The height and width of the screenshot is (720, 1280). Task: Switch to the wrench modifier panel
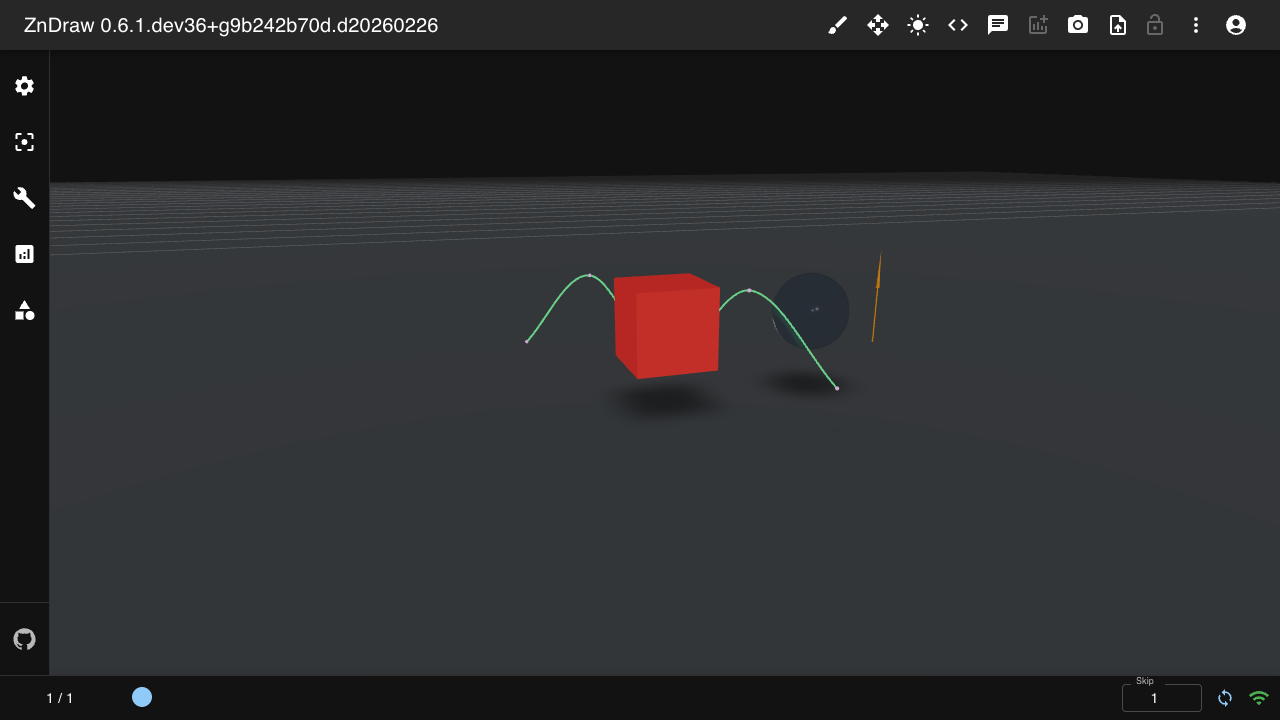pos(24,198)
